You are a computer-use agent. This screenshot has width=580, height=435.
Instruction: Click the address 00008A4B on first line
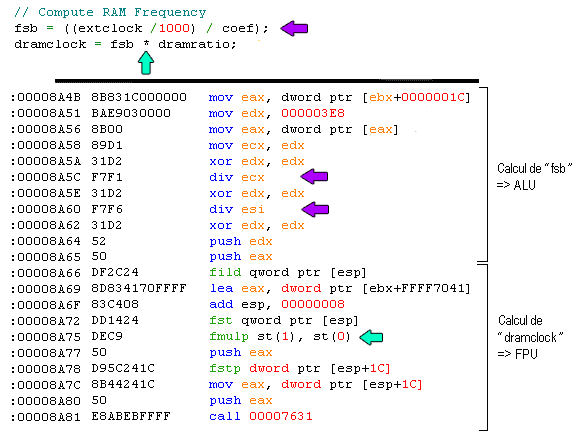pyautogui.click(x=49, y=97)
